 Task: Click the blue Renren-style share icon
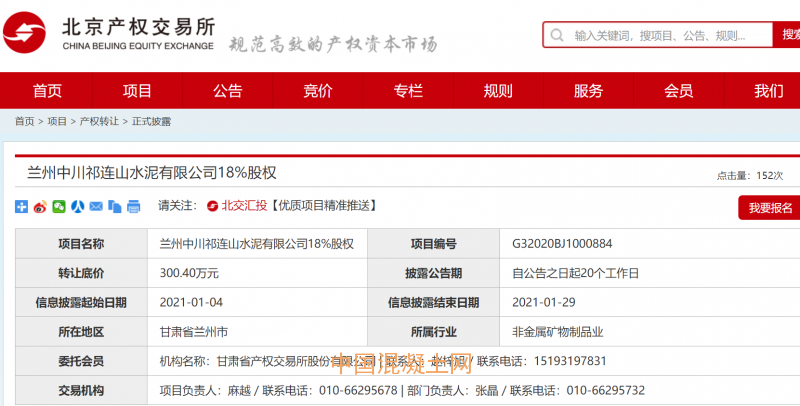point(77,207)
